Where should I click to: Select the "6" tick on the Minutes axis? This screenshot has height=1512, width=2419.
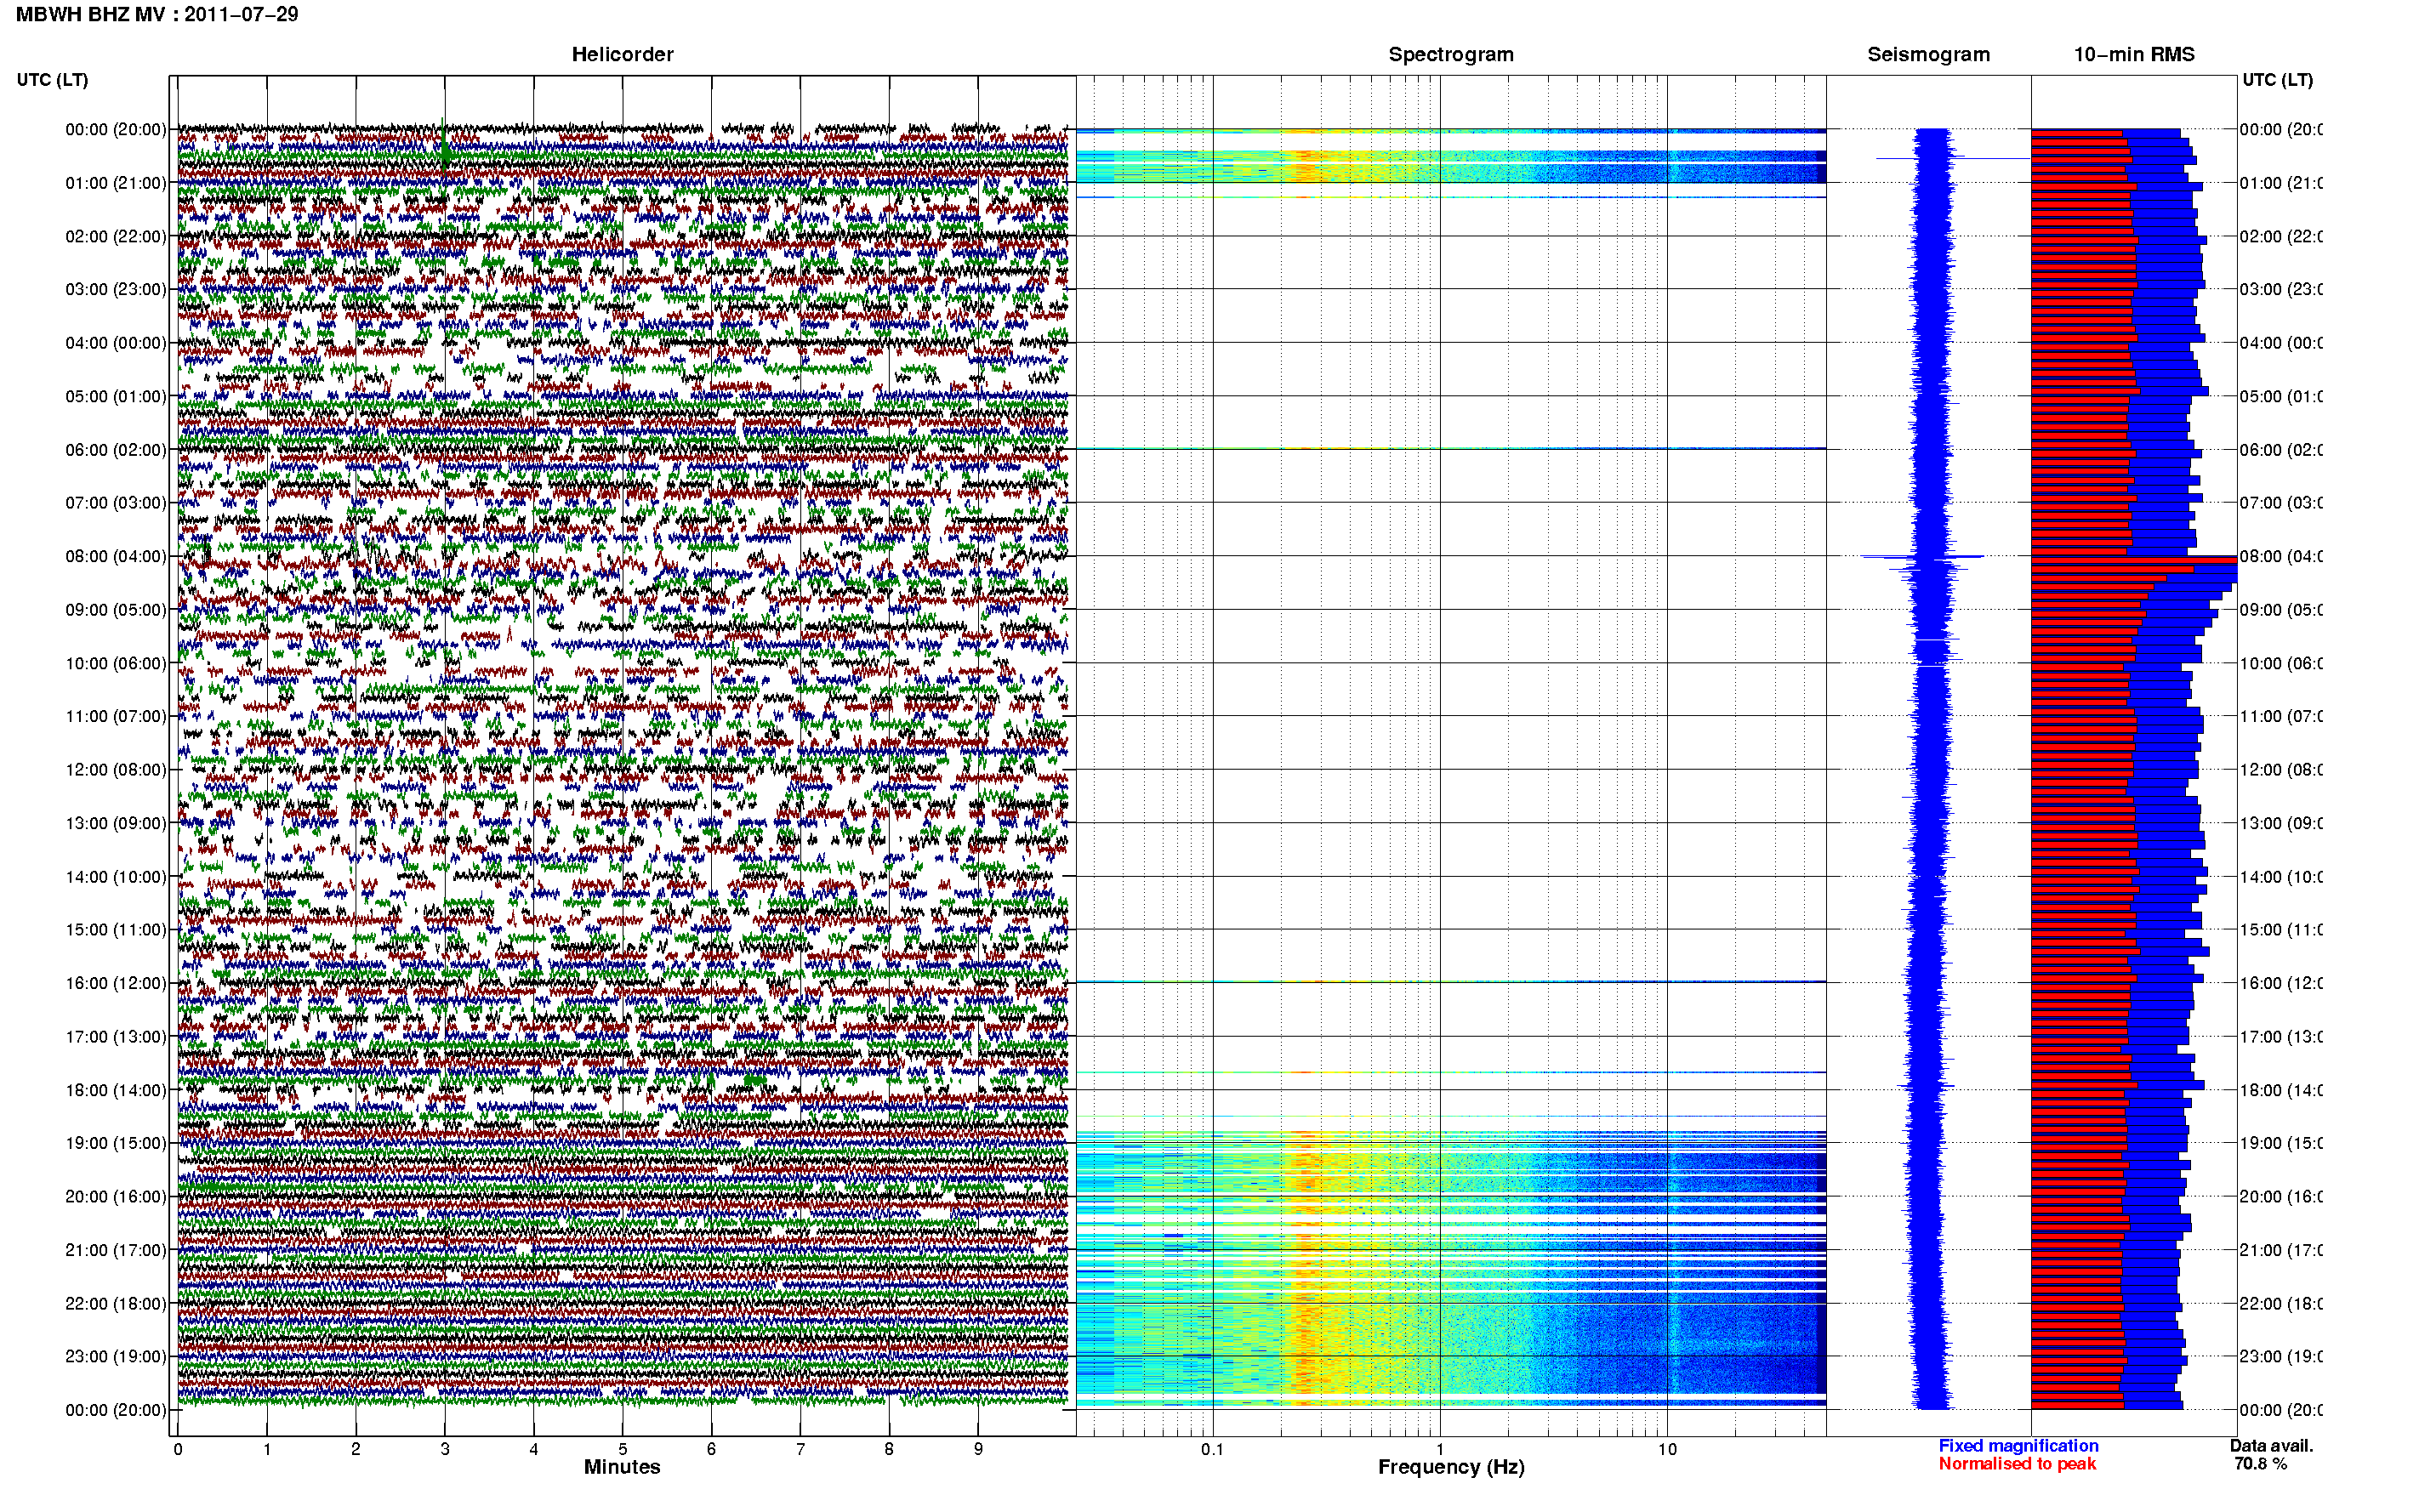tap(711, 1449)
